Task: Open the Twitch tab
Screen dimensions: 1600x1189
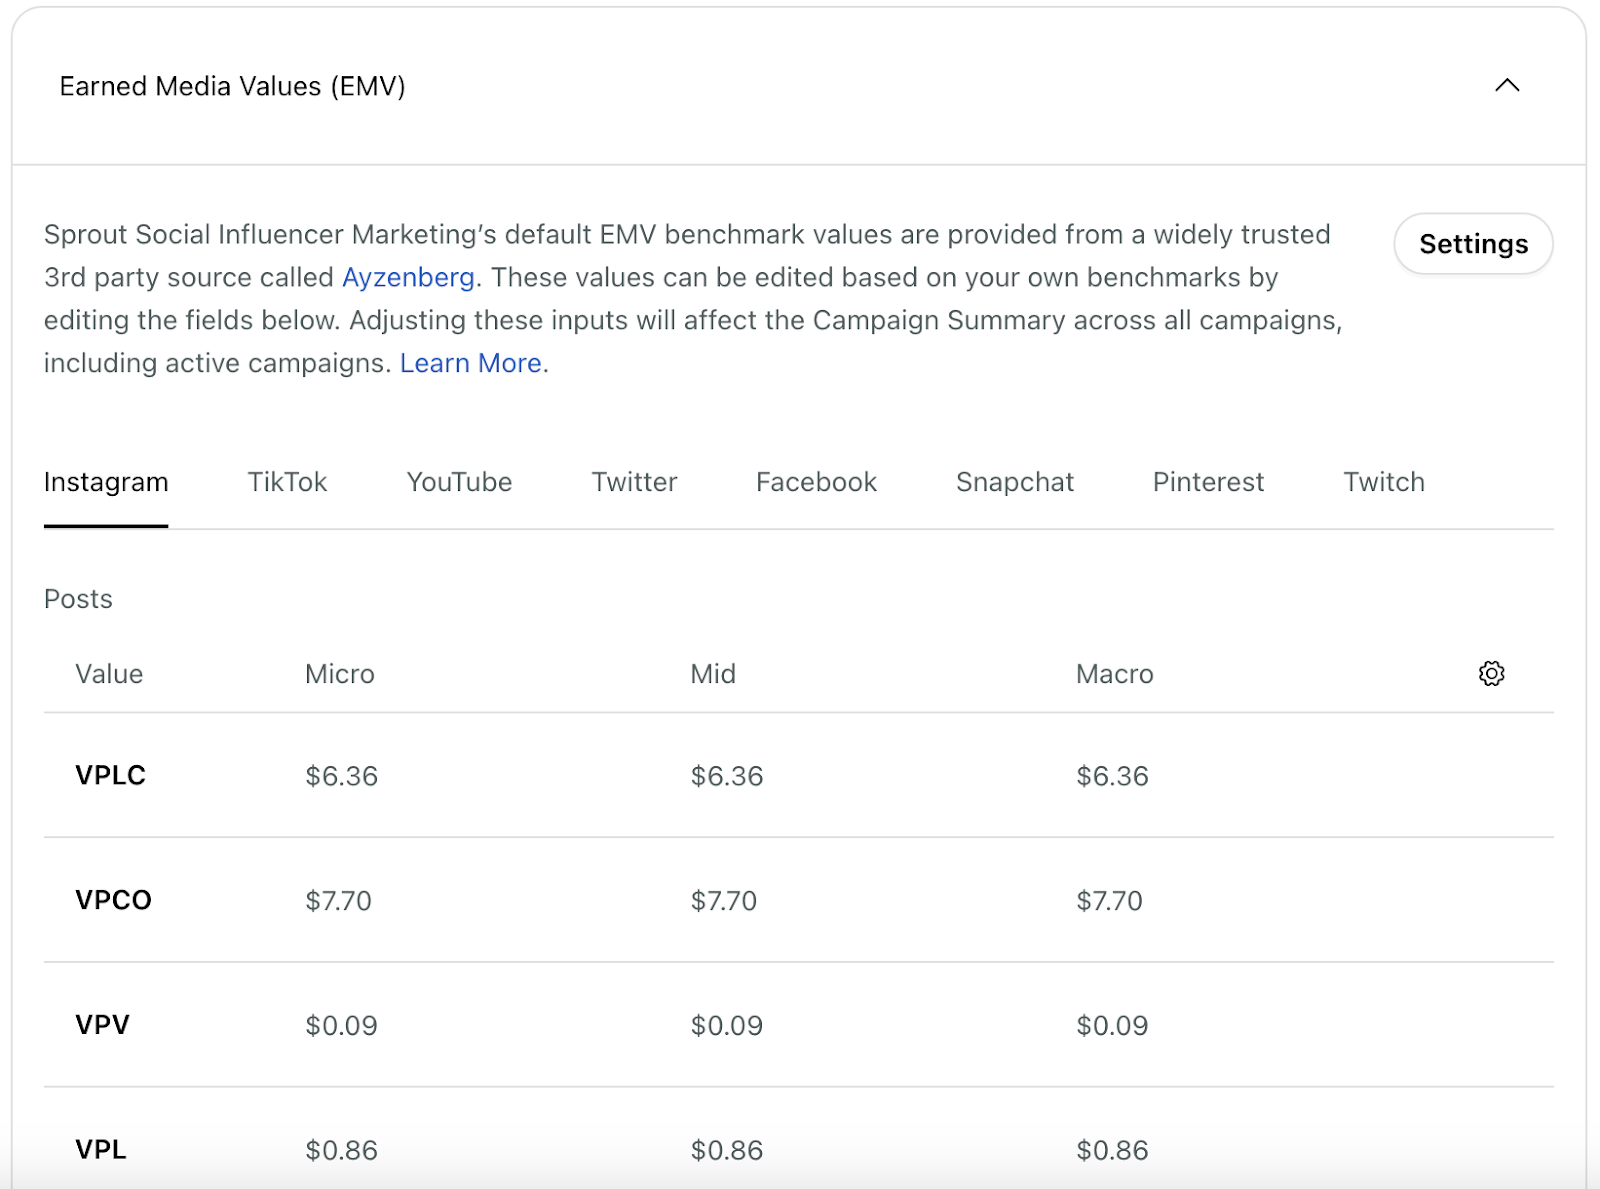Action: (x=1384, y=482)
